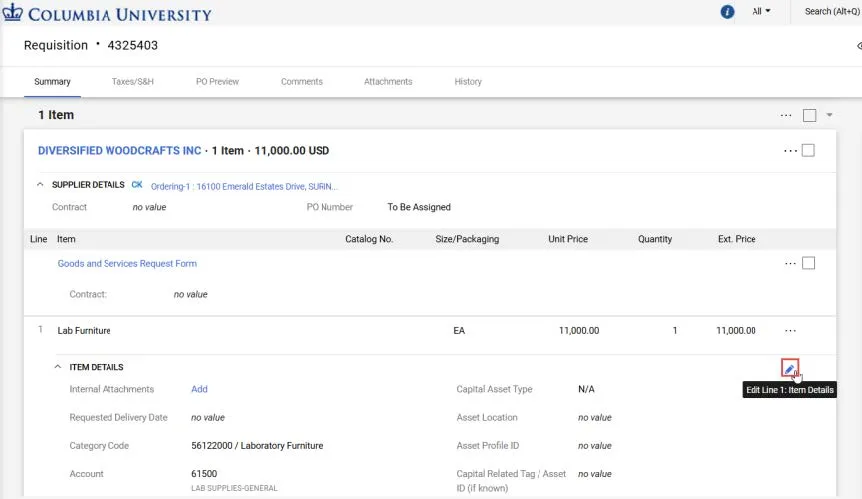Open the Diversified Woodcrafts row ellipsis menu

tap(790, 151)
